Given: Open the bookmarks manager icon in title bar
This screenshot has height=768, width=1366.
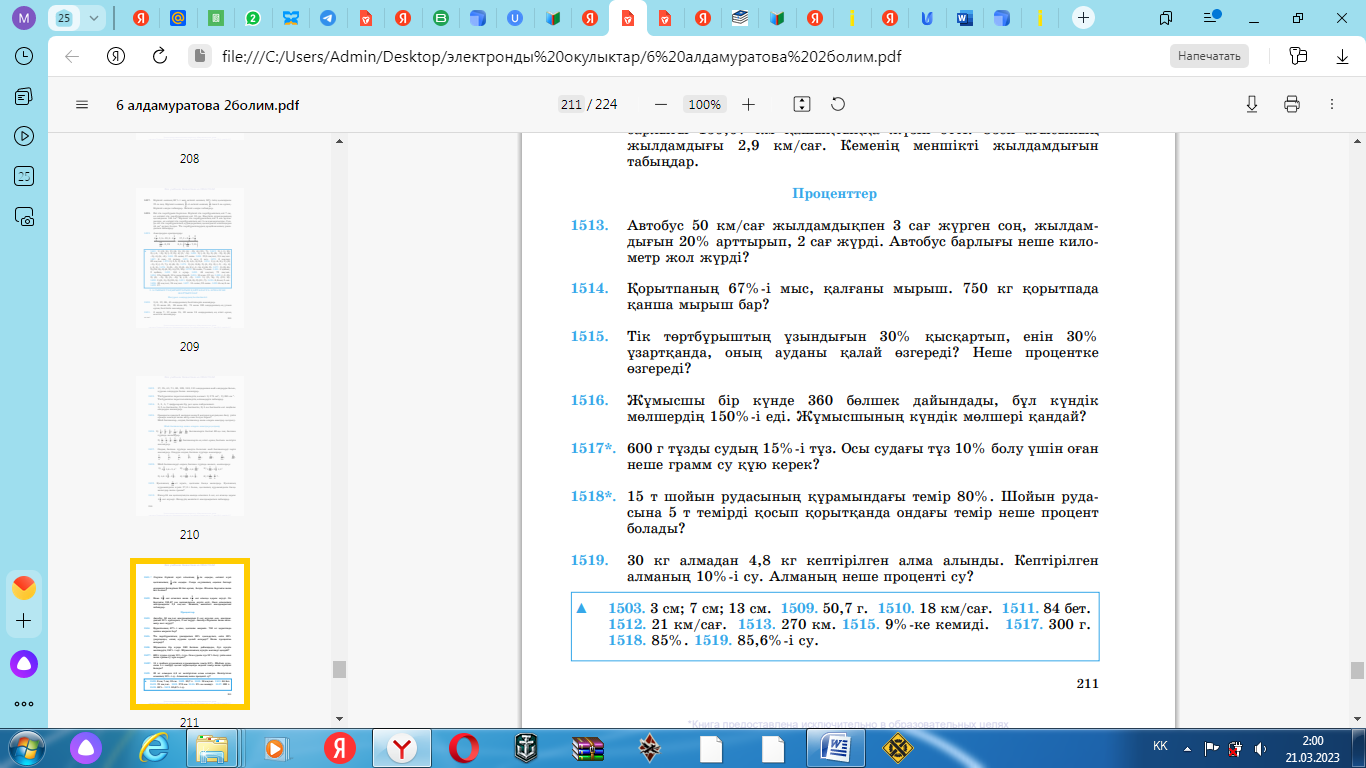Looking at the screenshot, I should coord(1166,18).
